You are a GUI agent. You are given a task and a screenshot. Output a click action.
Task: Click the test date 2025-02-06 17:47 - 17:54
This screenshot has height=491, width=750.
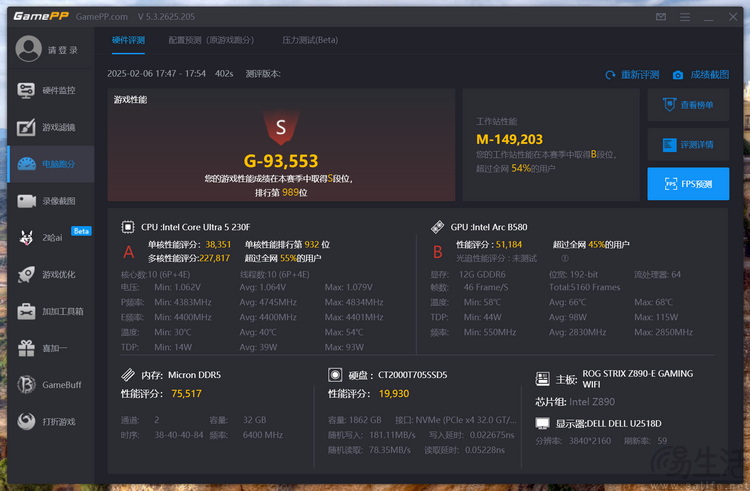coord(156,74)
